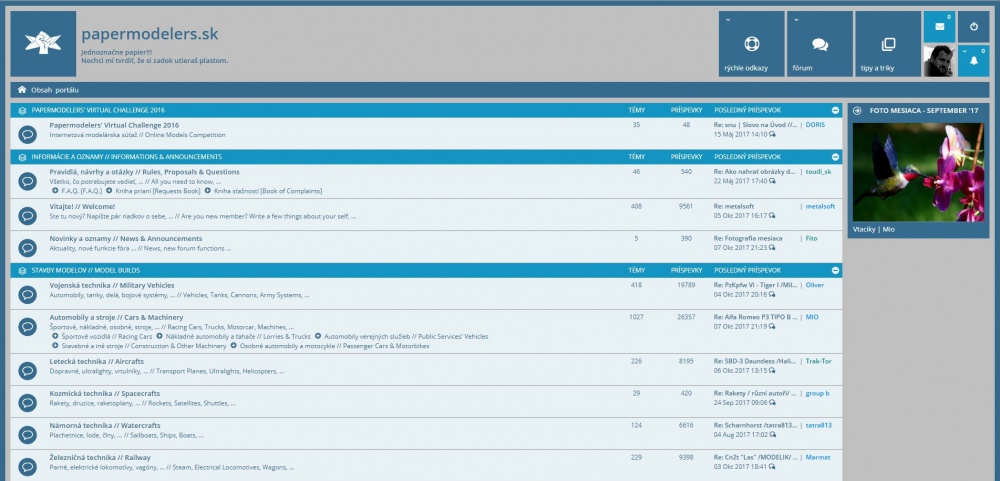This screenshot has width=1000, height=481.
Task: Click forum icon beside Námorná technika
Action: [27, 434]
